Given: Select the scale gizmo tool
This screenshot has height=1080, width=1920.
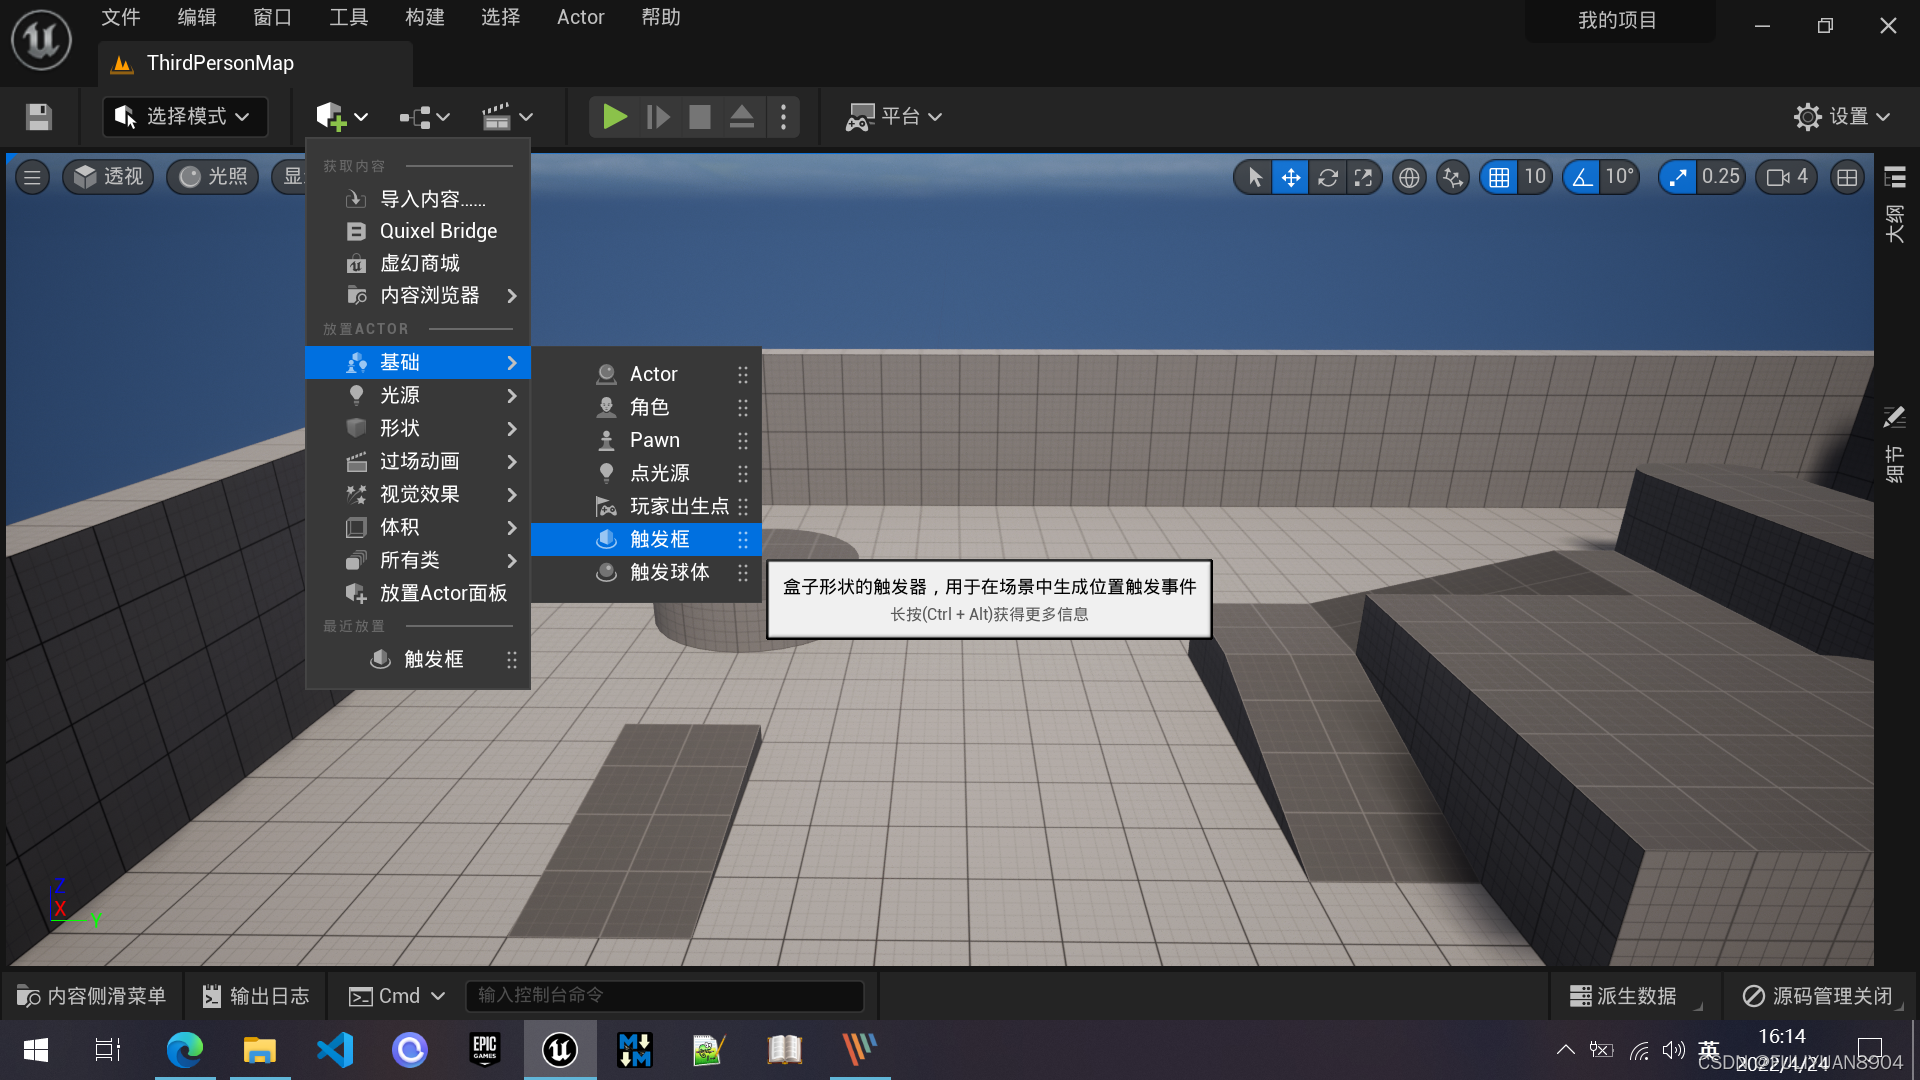Looking at the screenshot, I should tap(1363, 178).
